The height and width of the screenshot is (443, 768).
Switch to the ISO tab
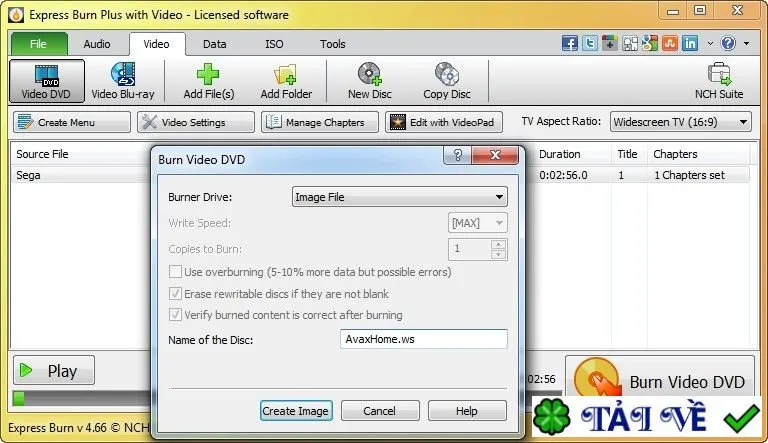coord(274,44)
